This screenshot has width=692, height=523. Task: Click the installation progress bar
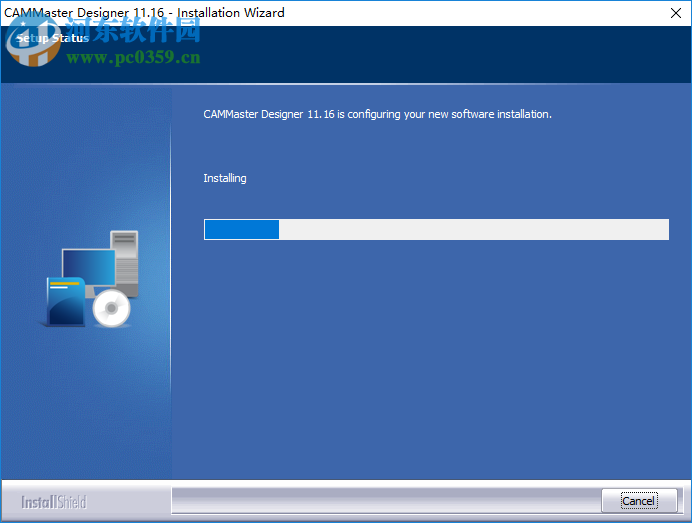(x=436, y=230)
